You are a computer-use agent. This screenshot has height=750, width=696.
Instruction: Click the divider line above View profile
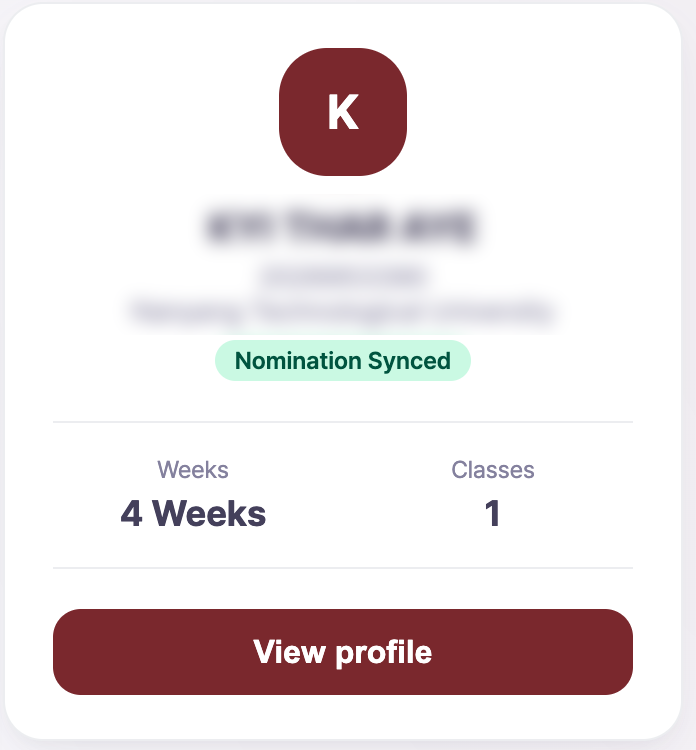[x=343, y=568]
